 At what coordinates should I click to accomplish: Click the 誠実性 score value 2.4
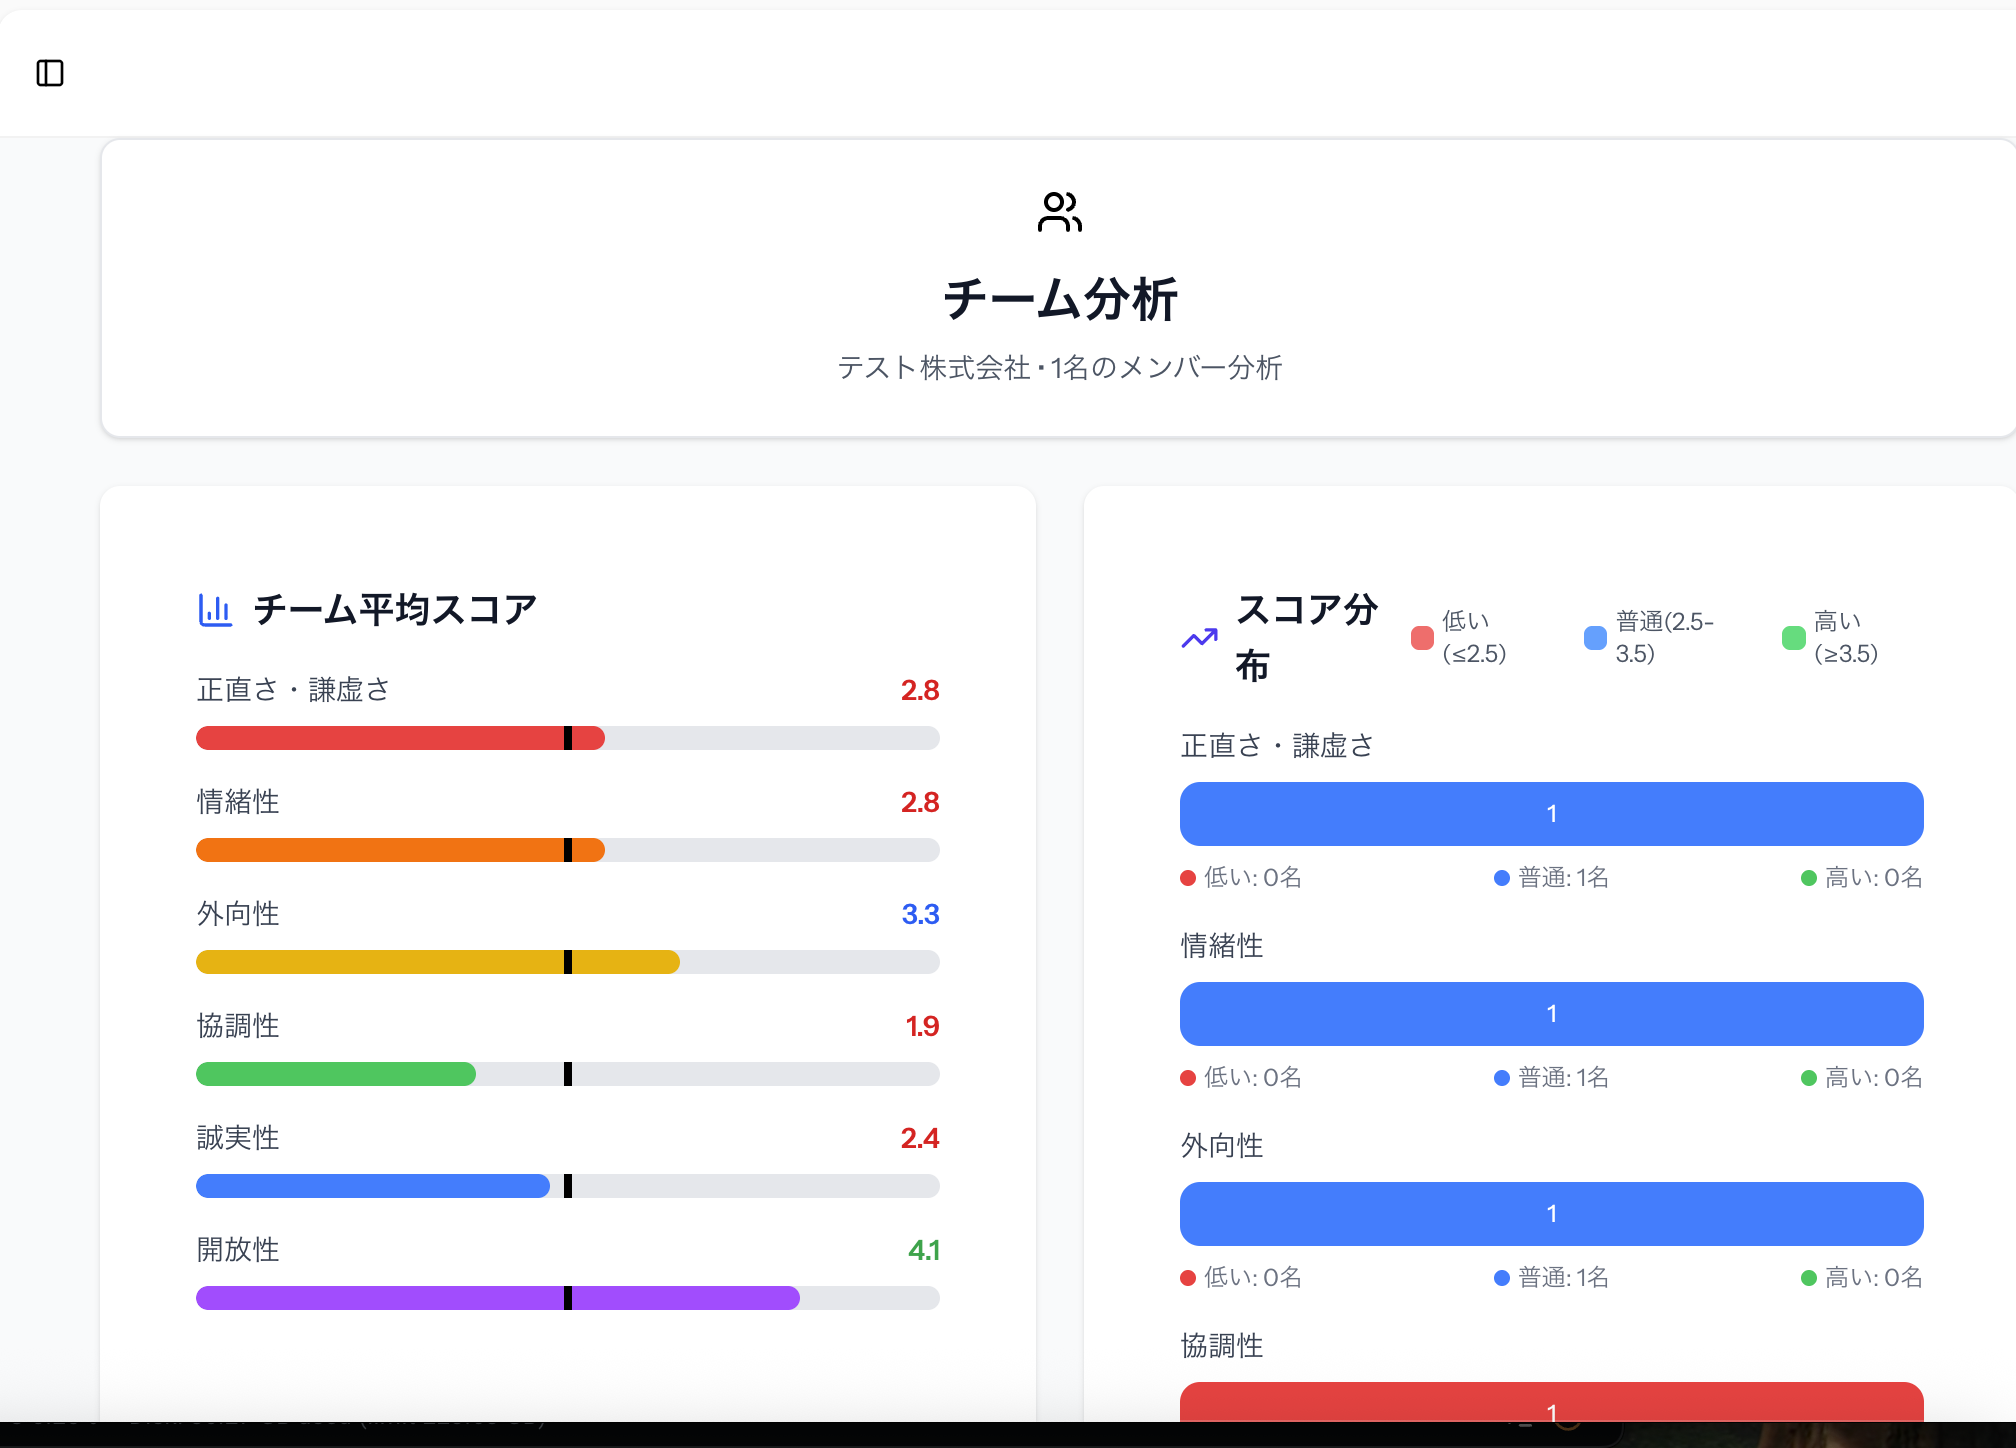920,1138
